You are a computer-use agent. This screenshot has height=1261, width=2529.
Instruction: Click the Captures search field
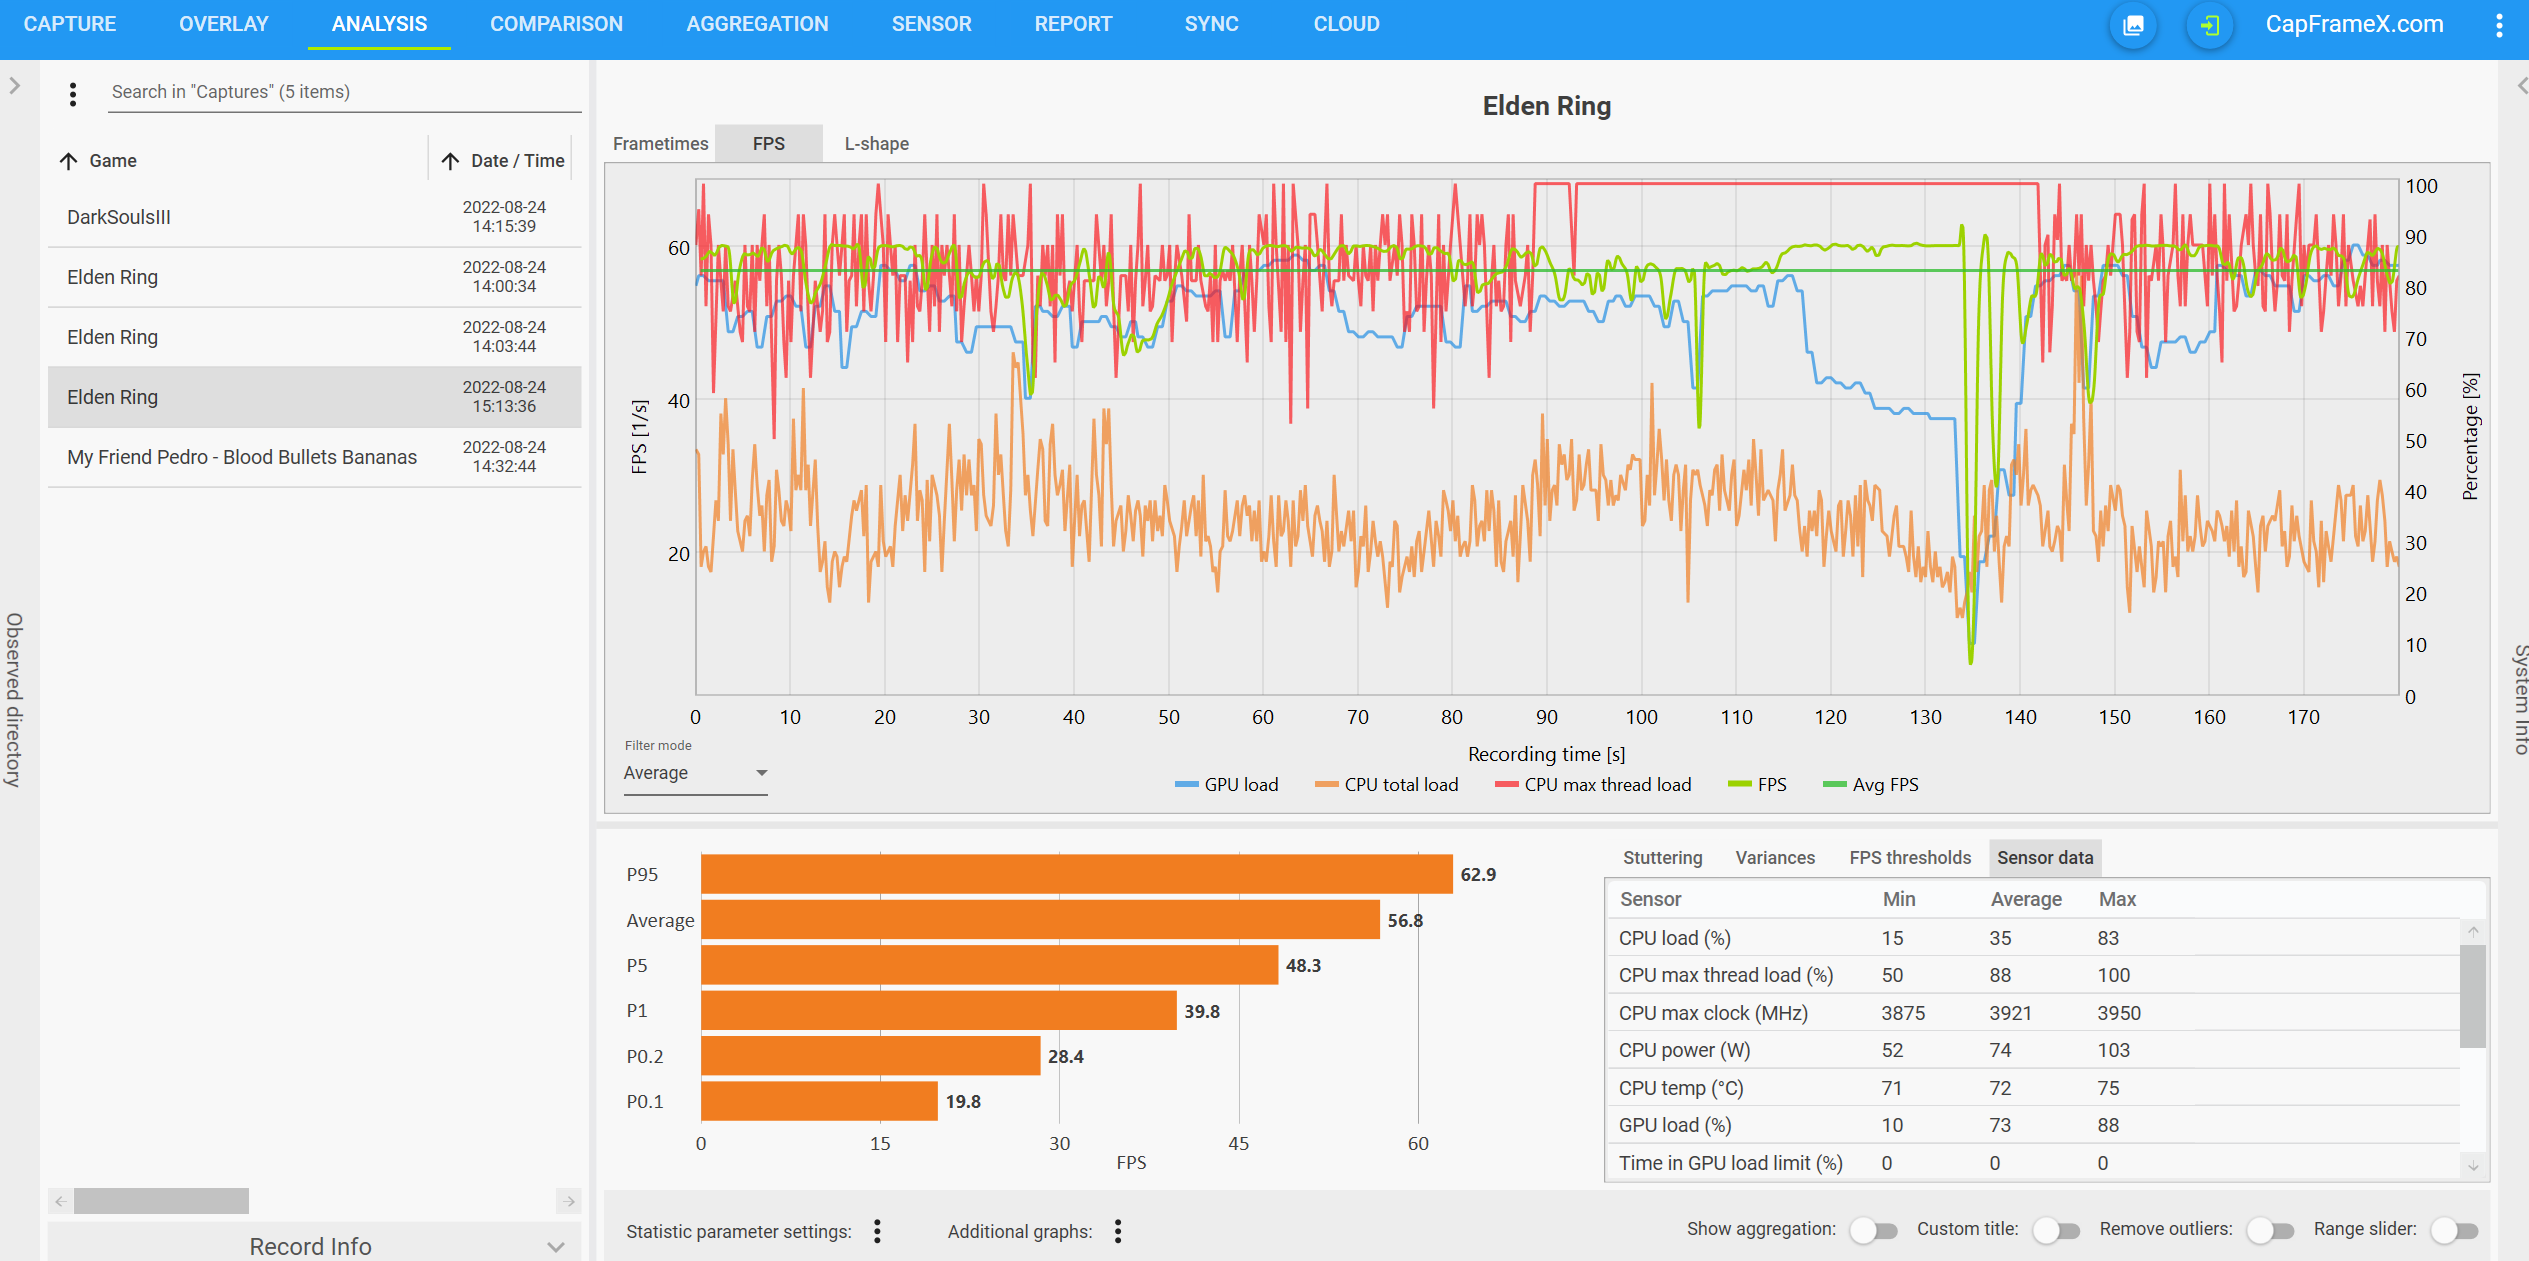coord(344,92)
